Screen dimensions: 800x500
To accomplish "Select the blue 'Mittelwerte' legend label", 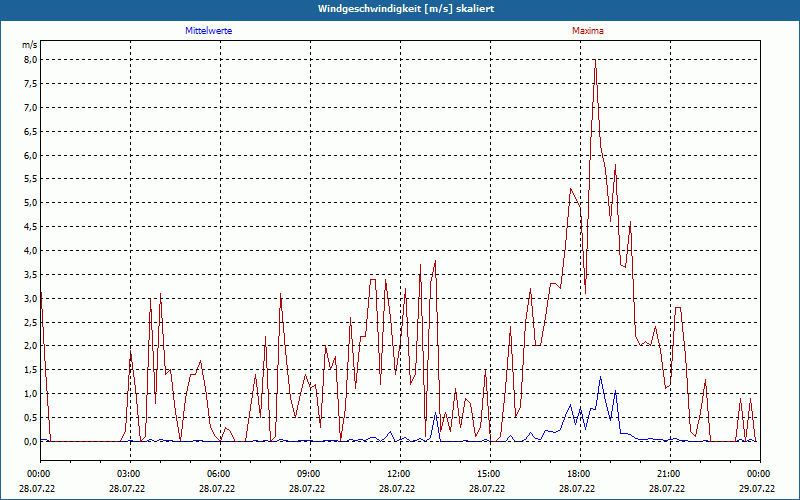I will point(209,31).
